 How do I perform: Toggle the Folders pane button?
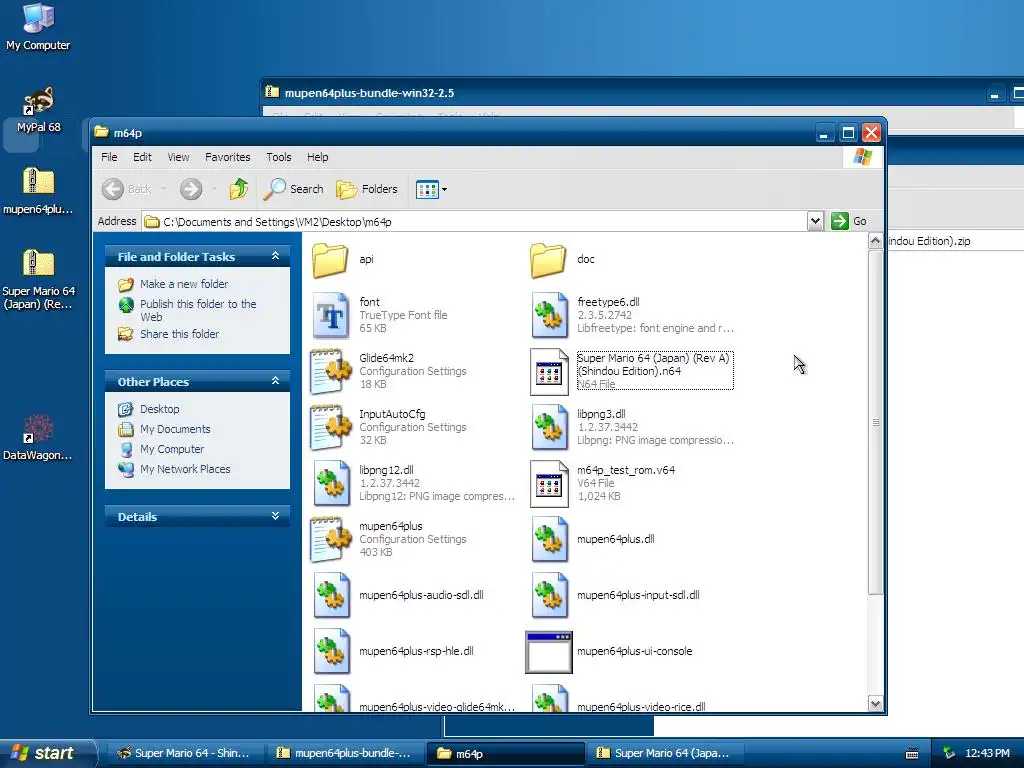point(366,189)
